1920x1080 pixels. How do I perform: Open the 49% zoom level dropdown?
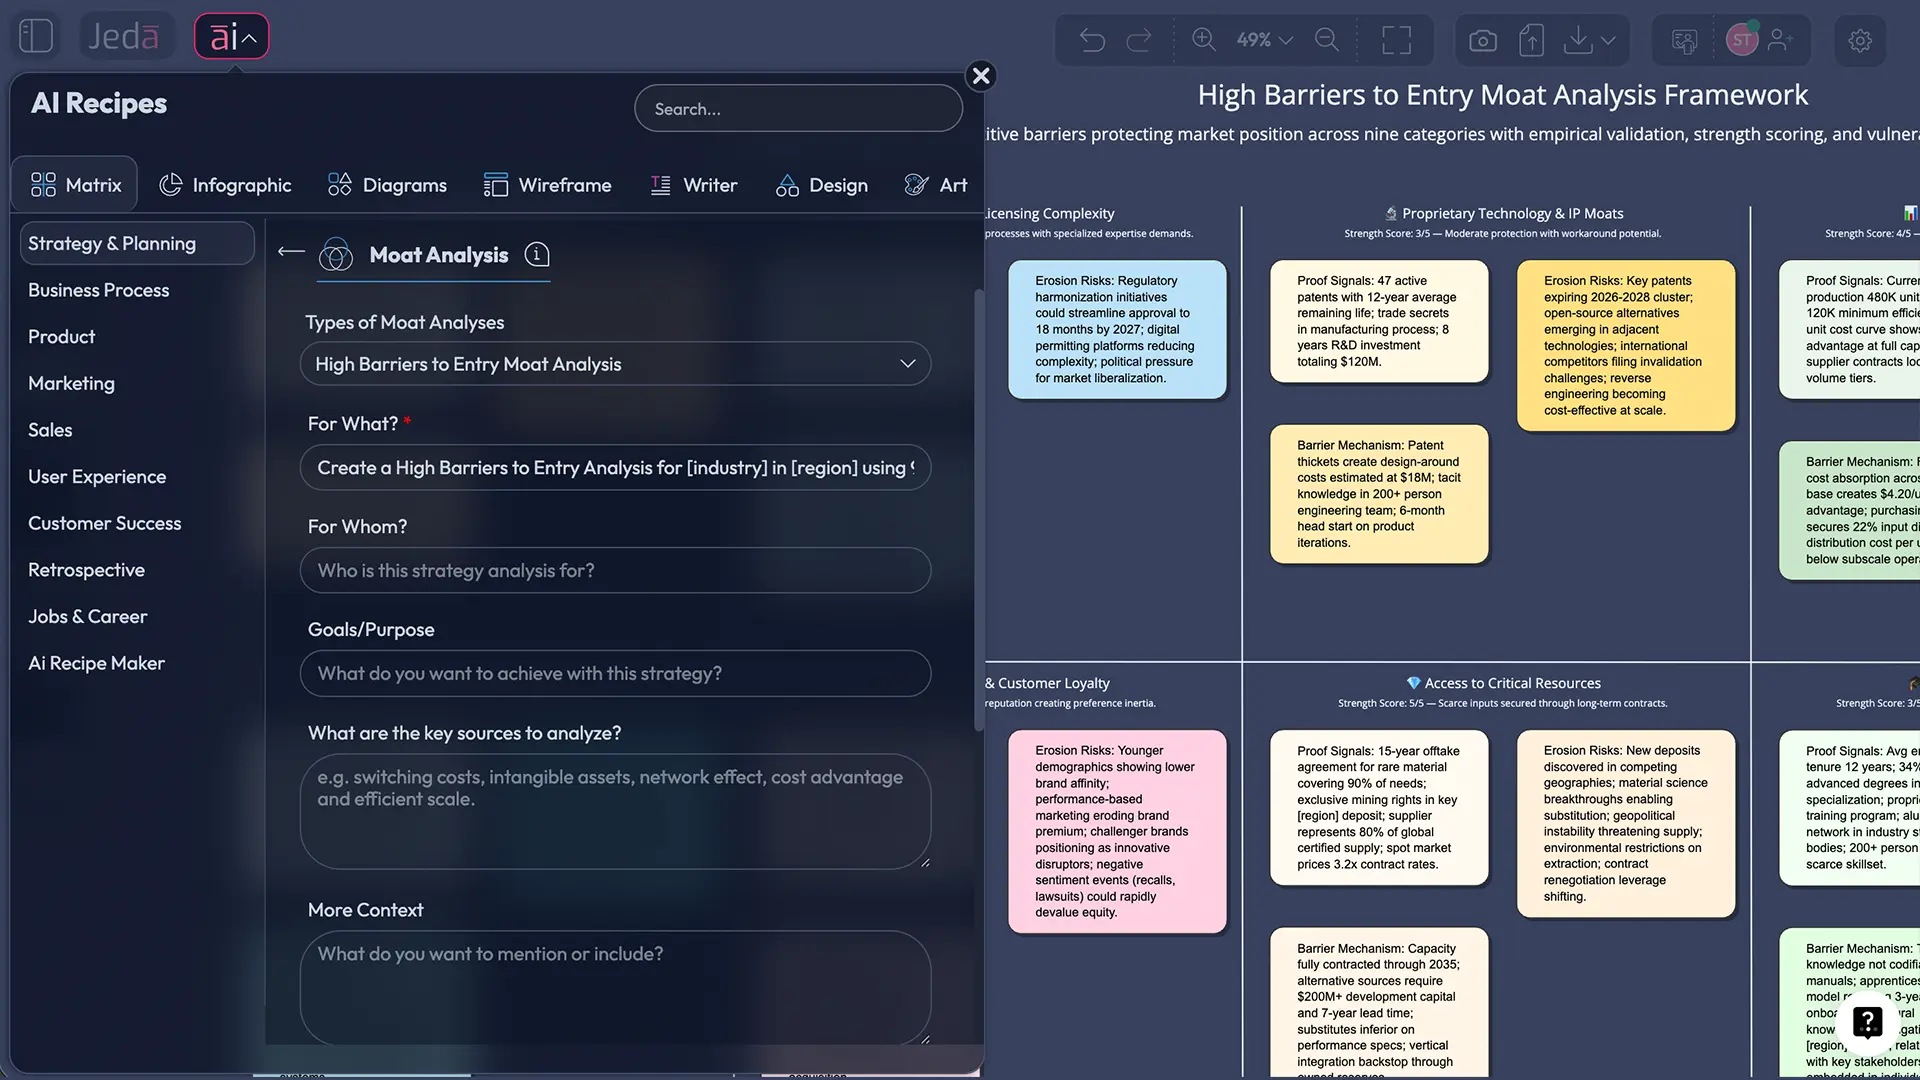click(x=1262, y=40)
